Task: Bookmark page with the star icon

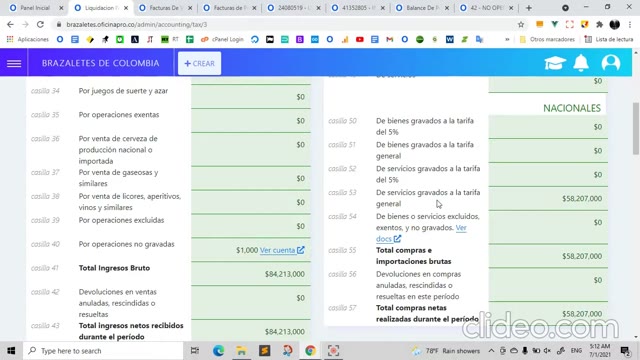Action: point(521,24)
